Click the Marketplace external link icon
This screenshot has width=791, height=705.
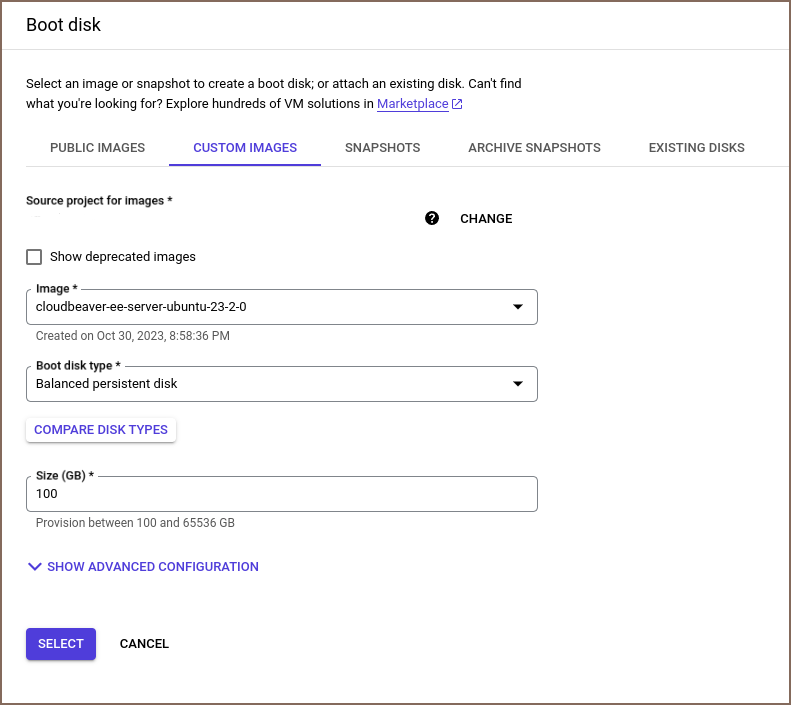(x=457, y=104)
